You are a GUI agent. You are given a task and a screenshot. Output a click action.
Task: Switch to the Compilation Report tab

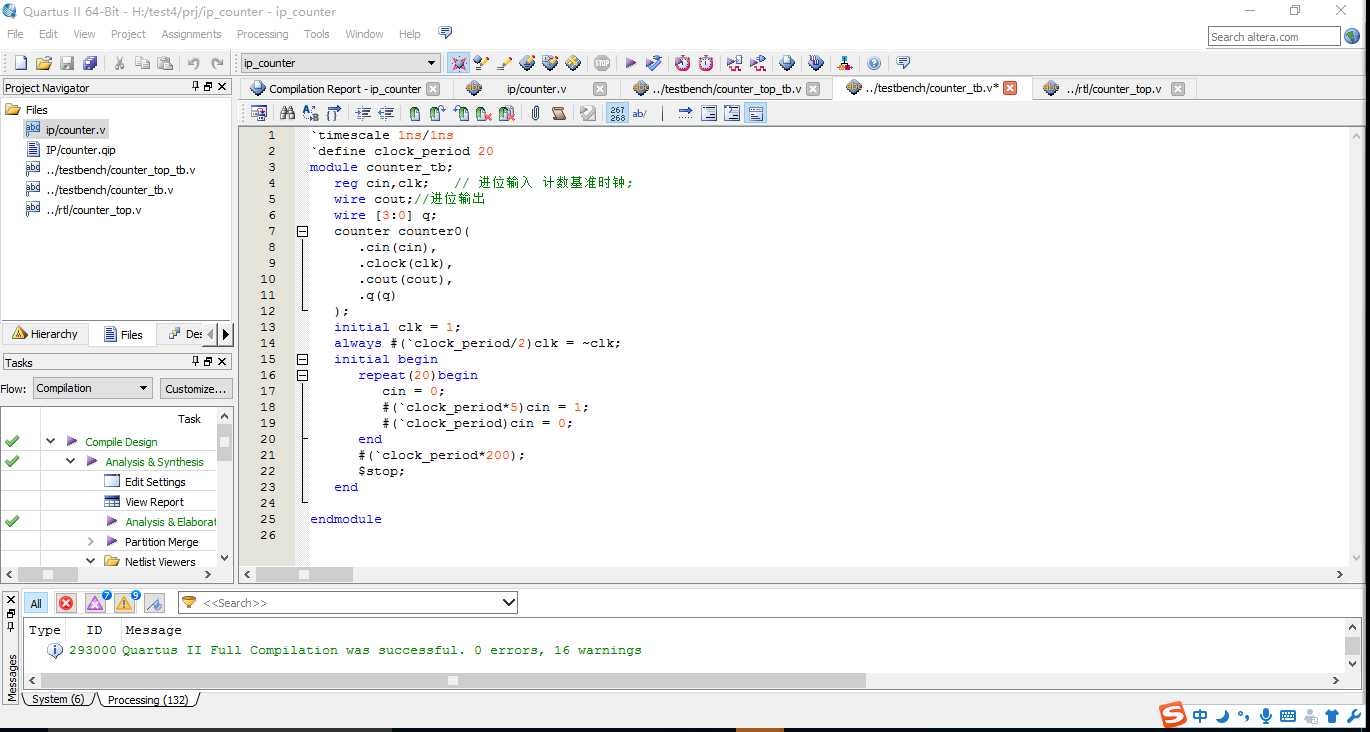pyautogui.click(x=344, y=88)
